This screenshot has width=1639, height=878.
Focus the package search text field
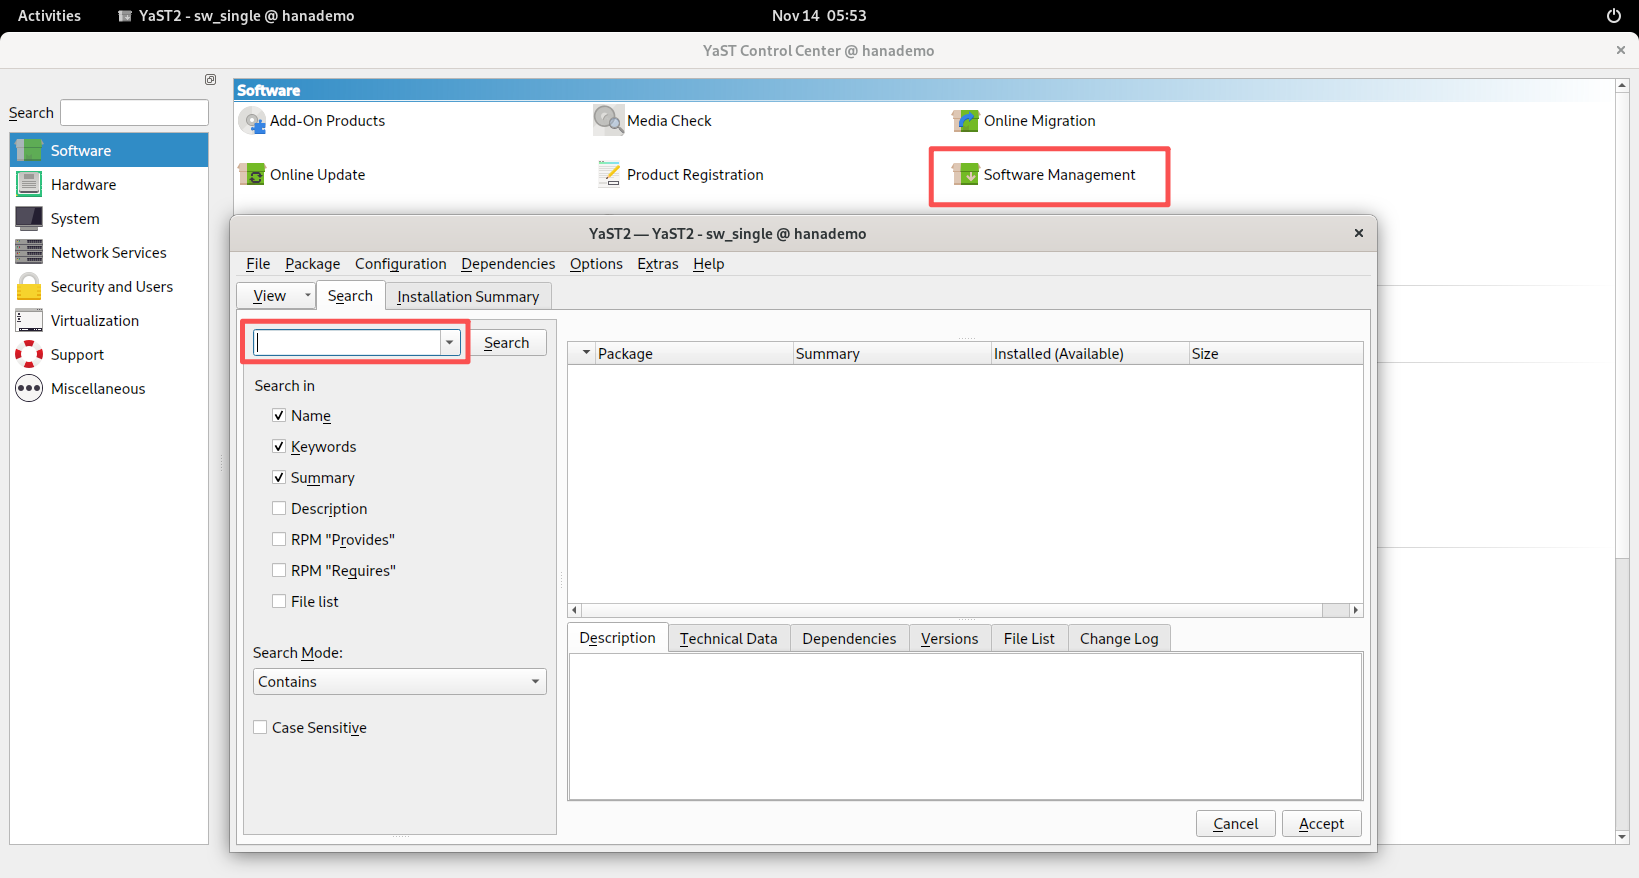[x=348, y=343]
